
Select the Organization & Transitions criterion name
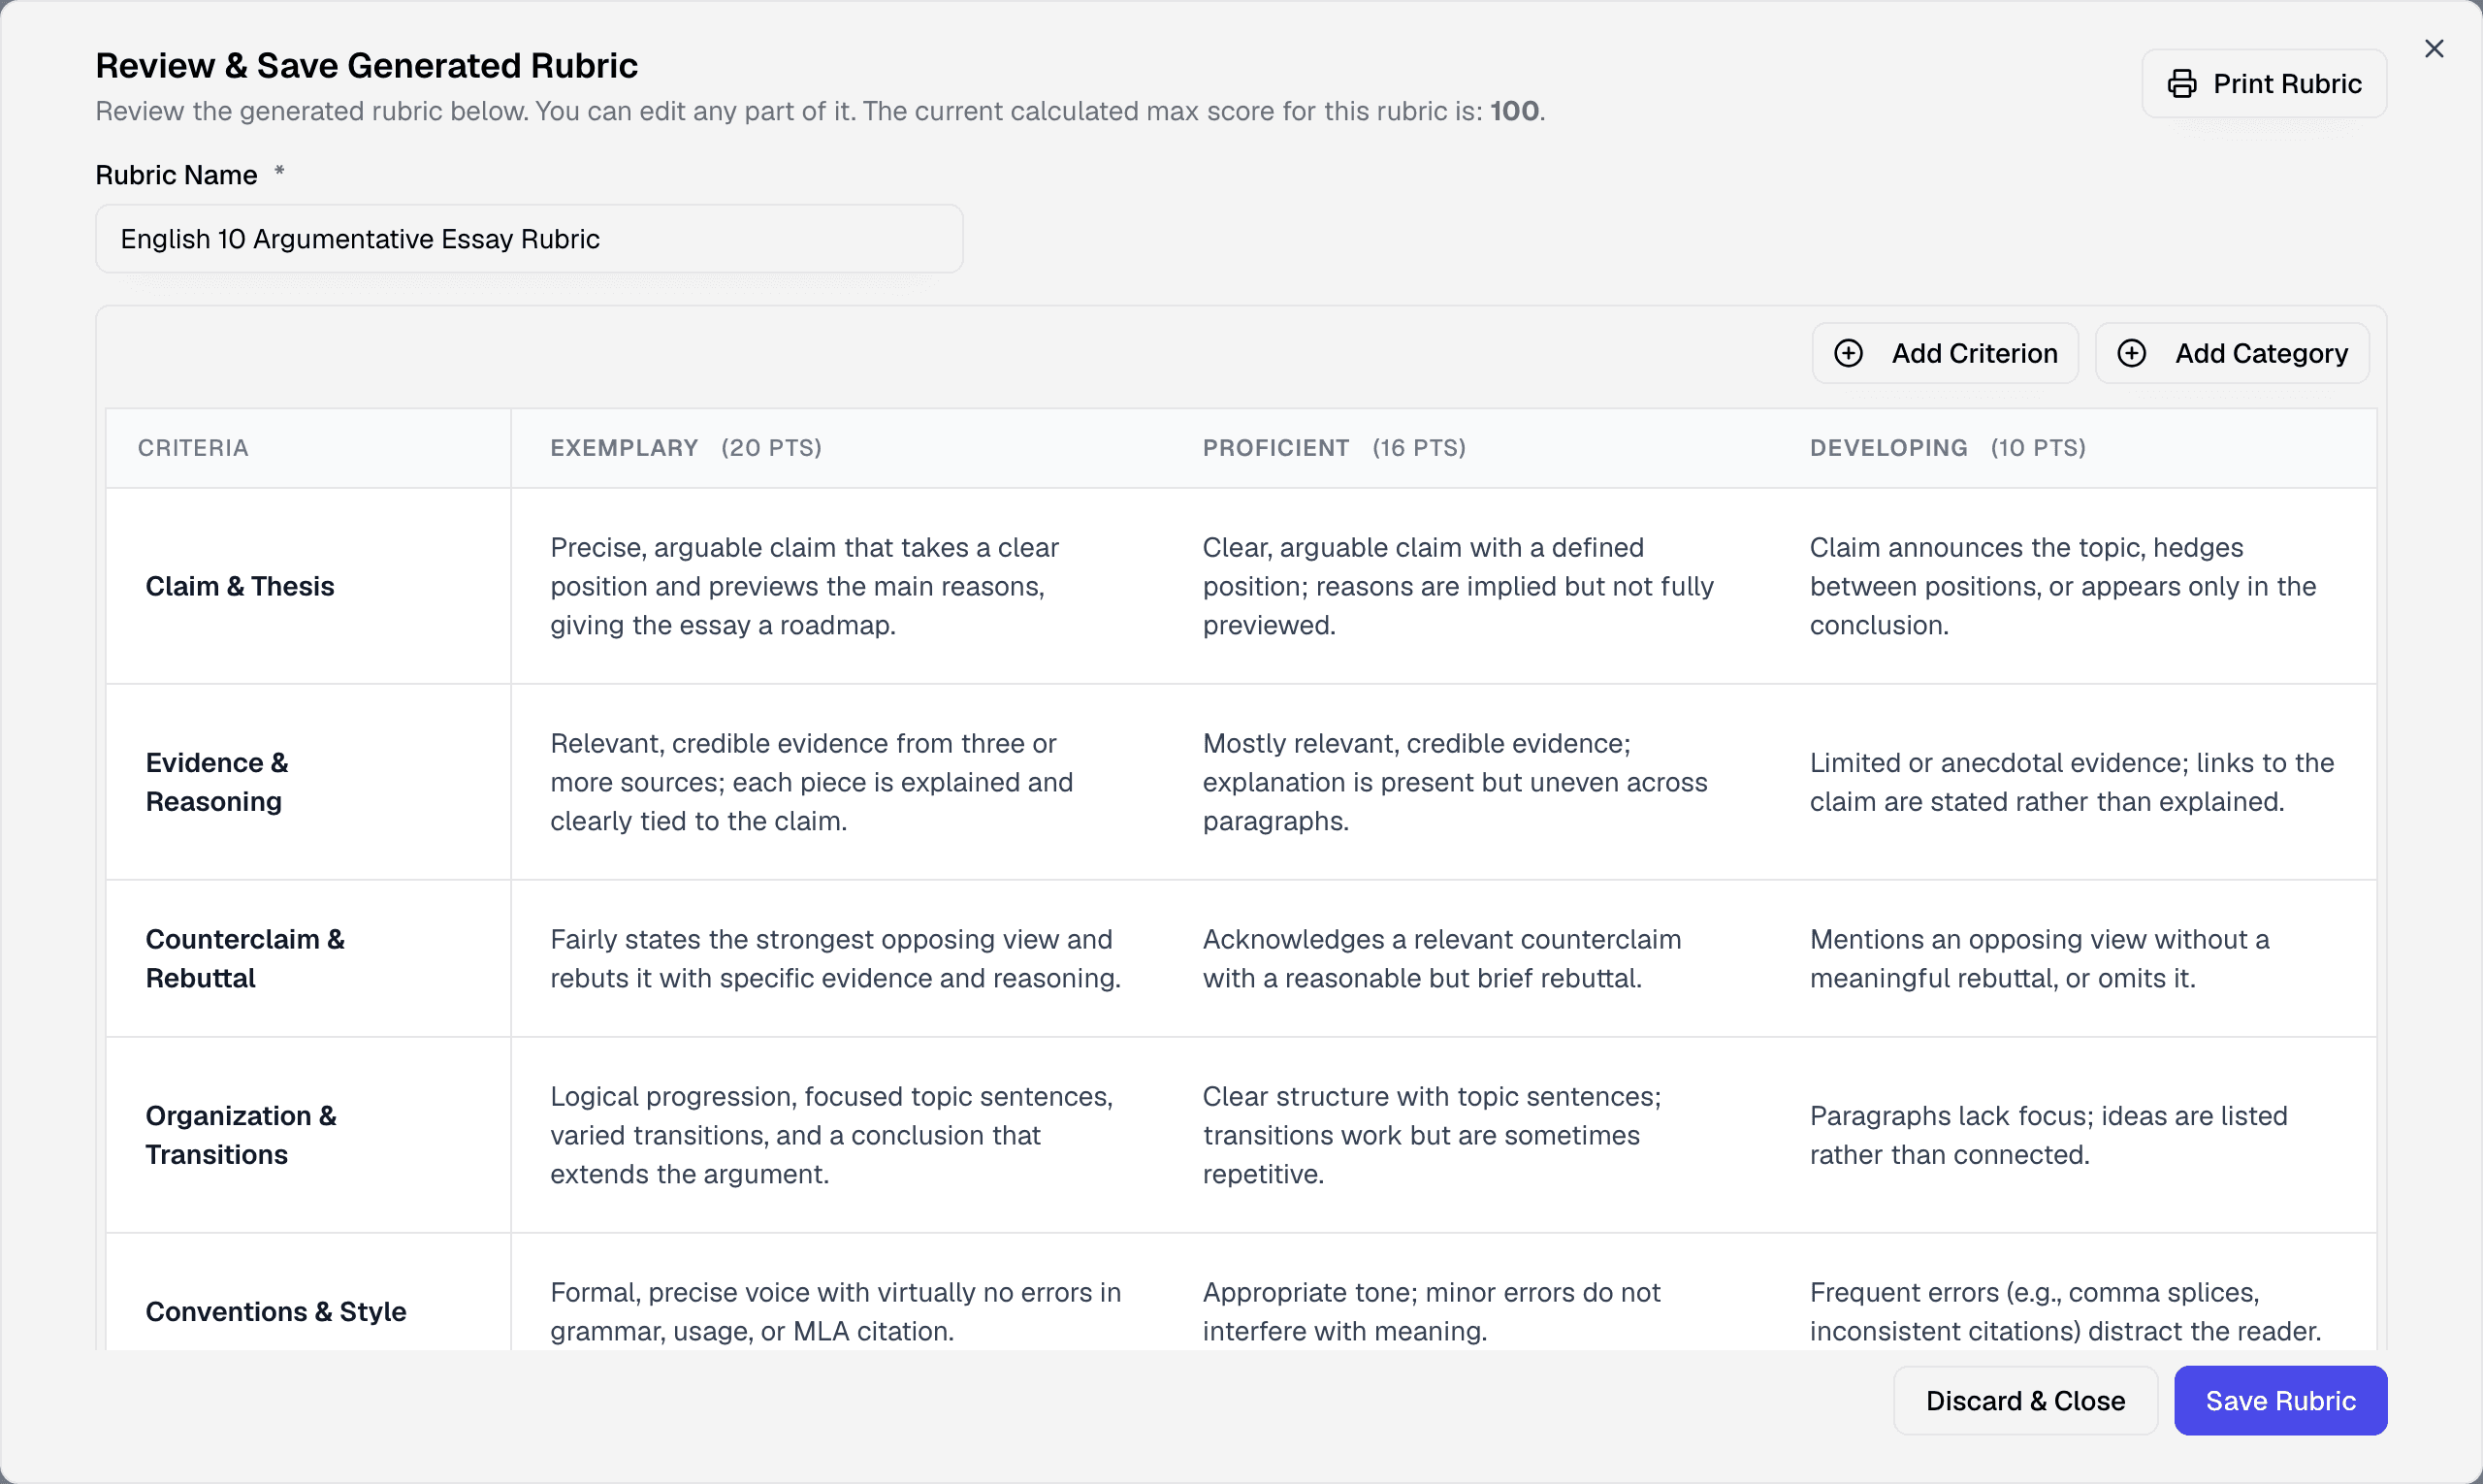(241, 1135)
